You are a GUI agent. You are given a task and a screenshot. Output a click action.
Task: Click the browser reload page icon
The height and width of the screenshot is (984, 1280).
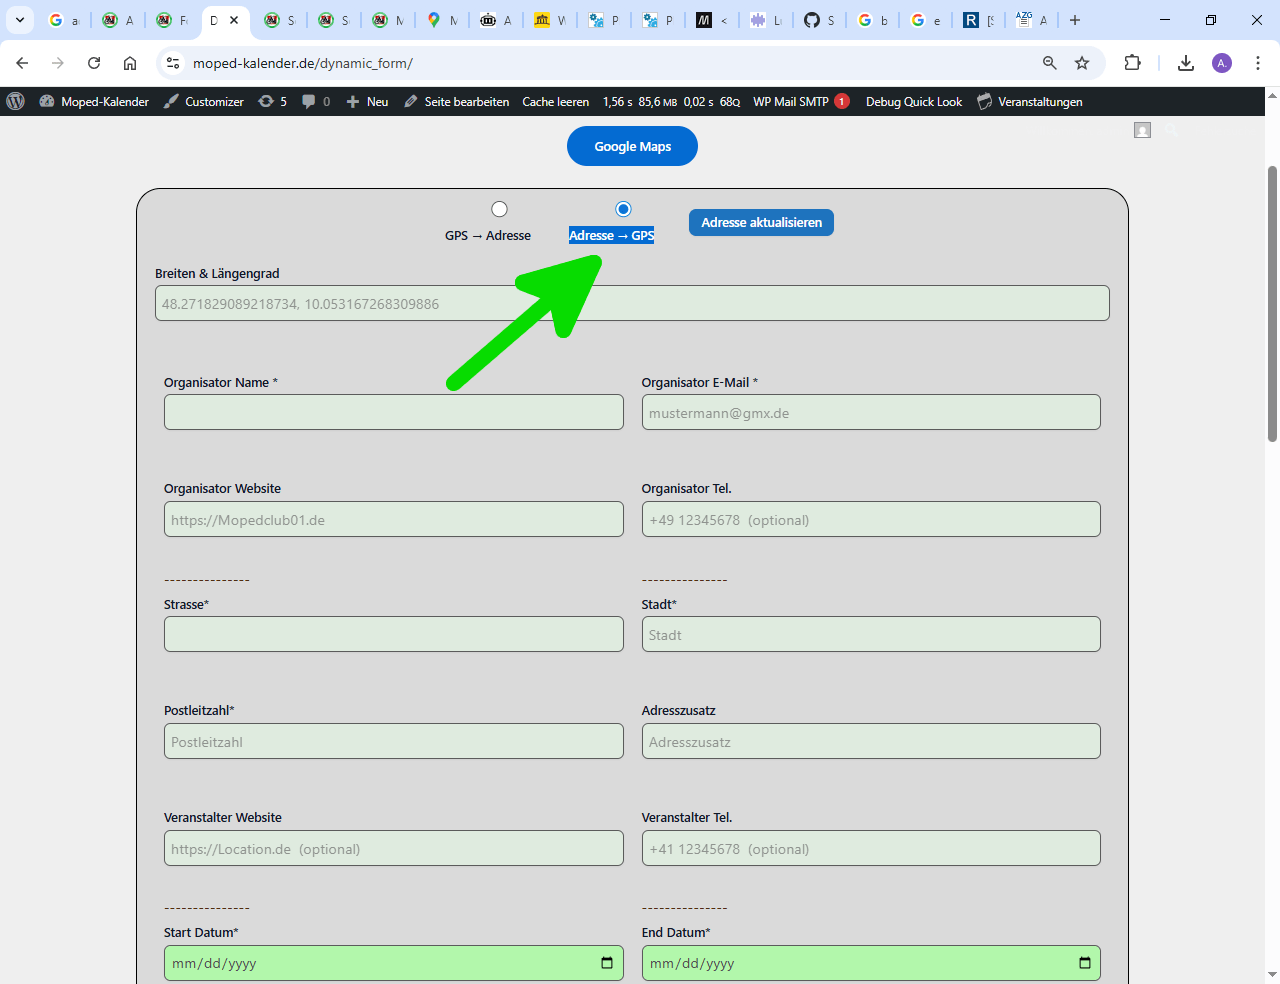pos(94,63)
